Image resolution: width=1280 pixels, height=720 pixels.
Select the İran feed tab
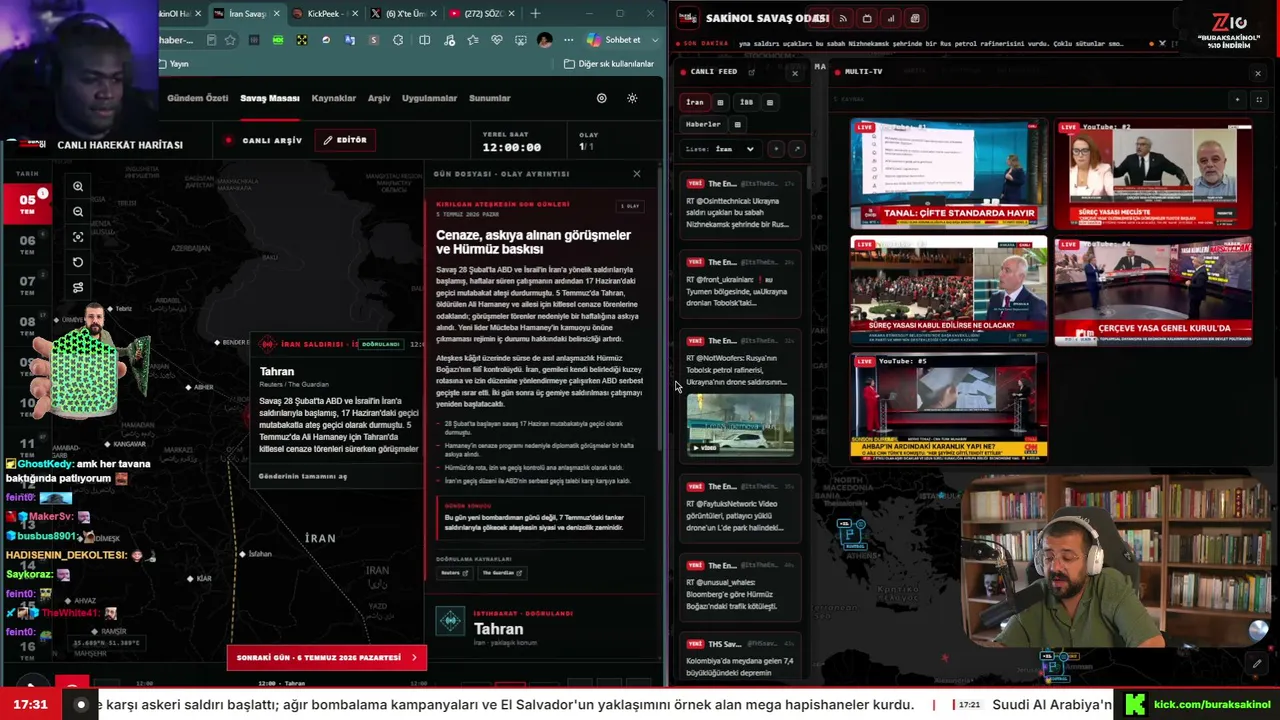click(695, 102)
